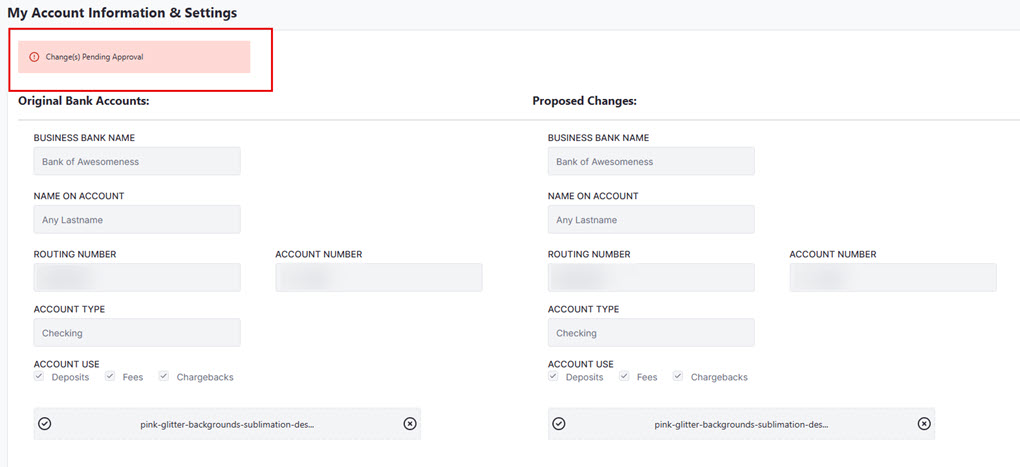
Task: Click the original Name on Account field
Action: pos(137,219)
